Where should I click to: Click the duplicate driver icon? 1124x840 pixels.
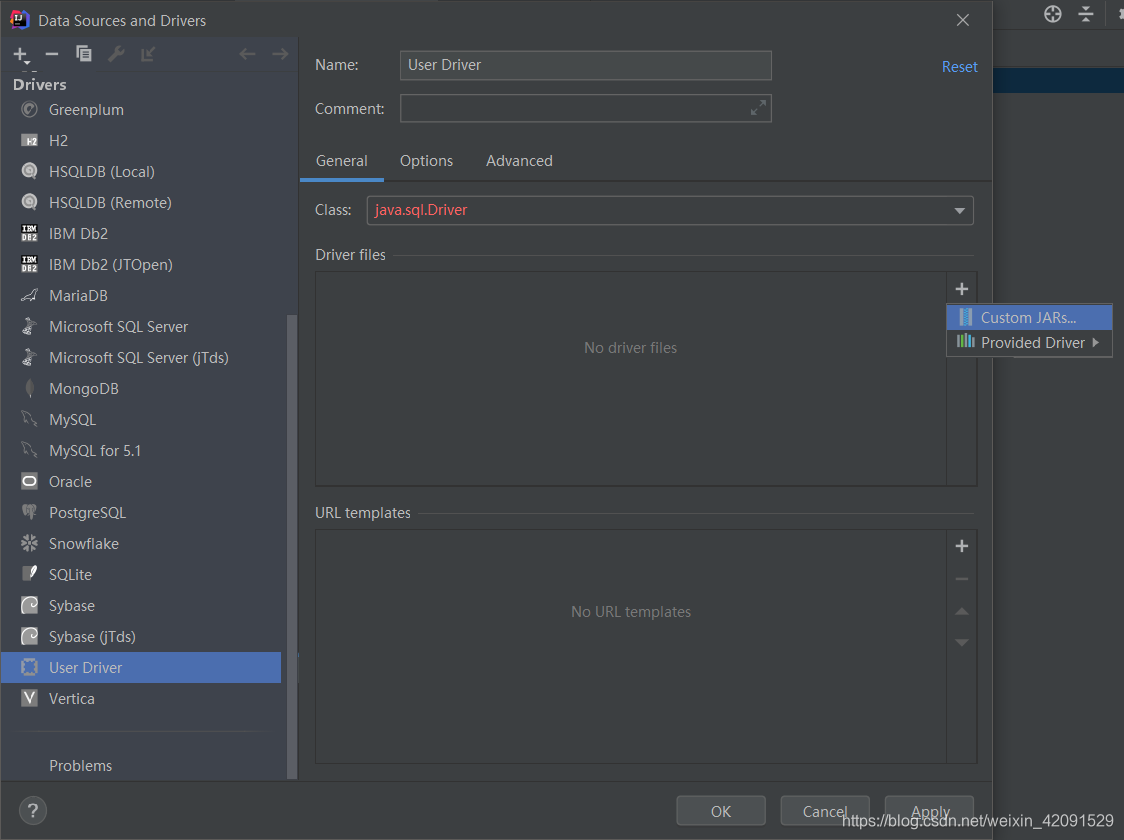pos(84,54)
